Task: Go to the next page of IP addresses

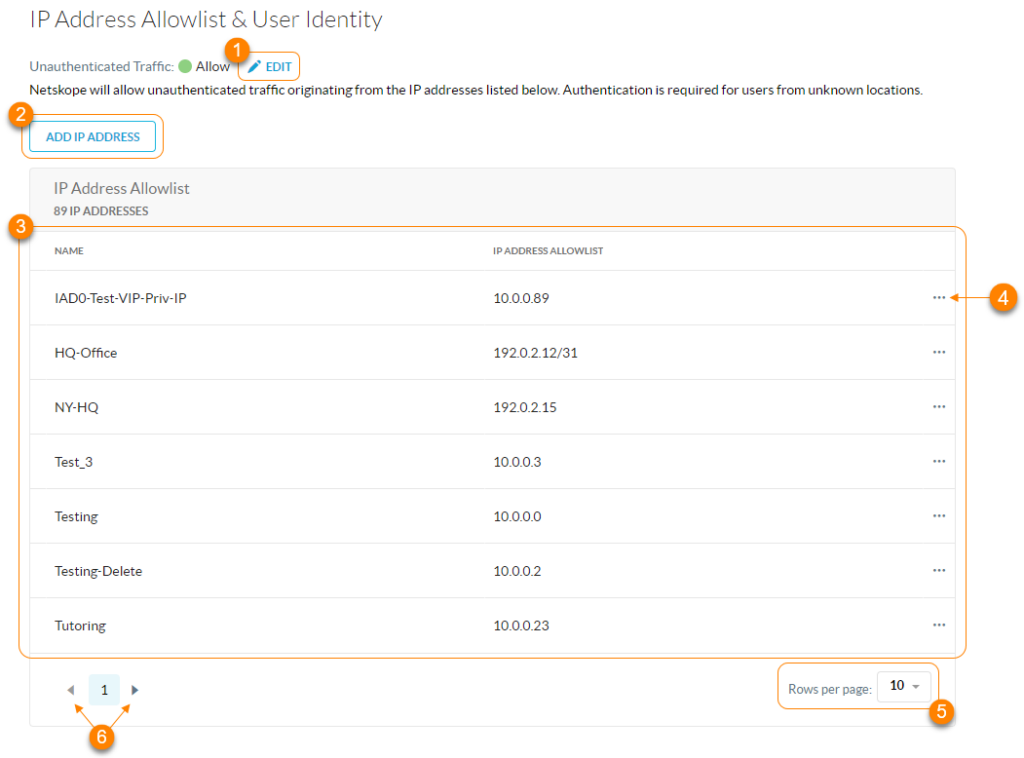Action: point(135,689)
